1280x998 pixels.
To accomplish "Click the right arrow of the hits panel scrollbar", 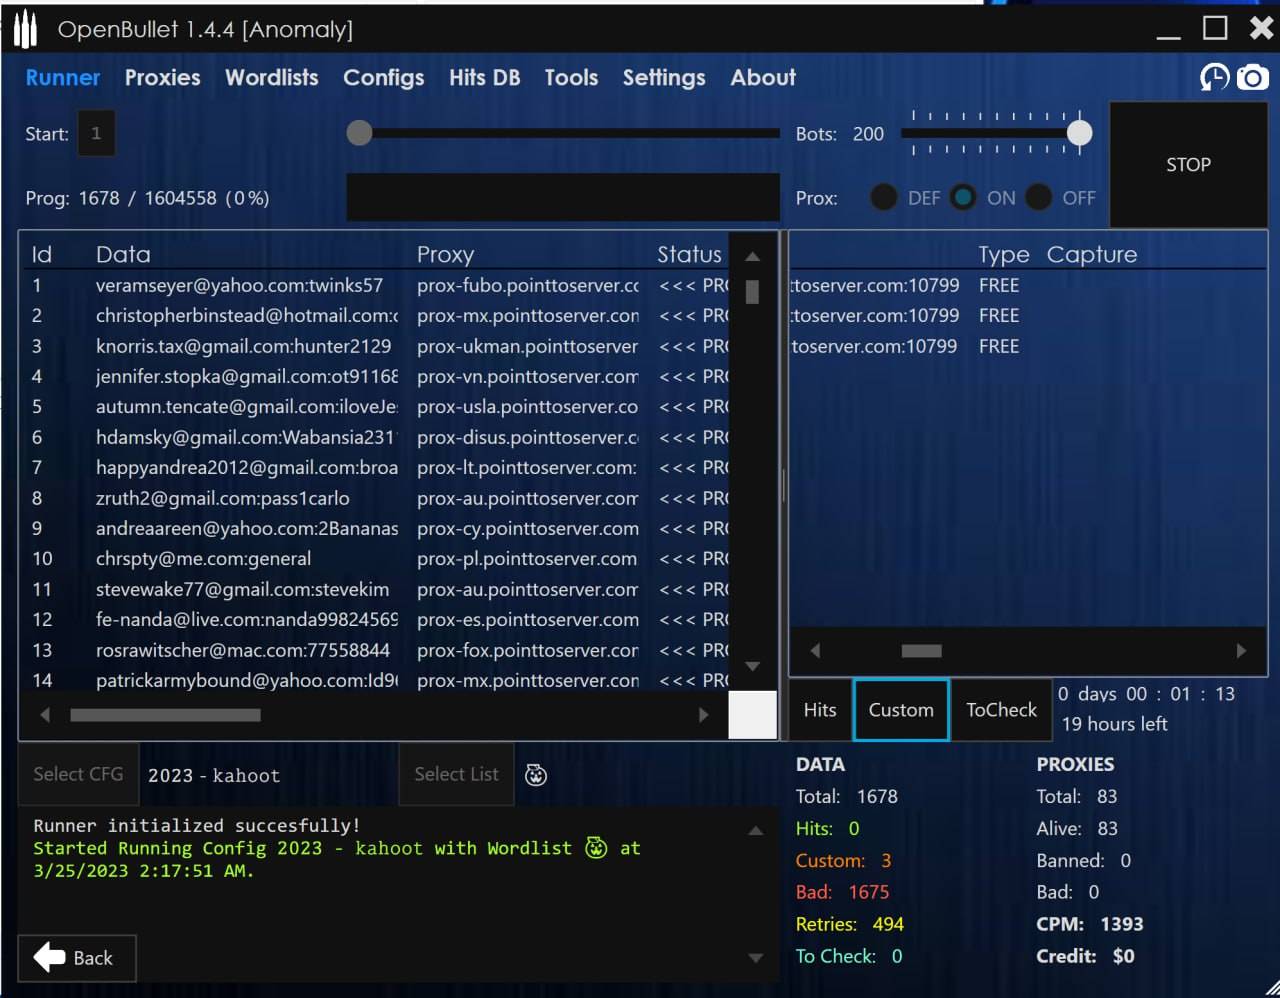I will [1241, 651].
